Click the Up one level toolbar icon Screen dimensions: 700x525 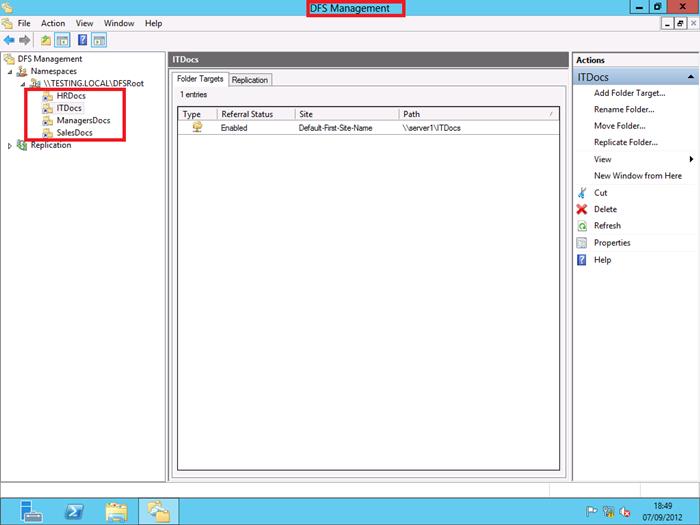tap(46, 41)
